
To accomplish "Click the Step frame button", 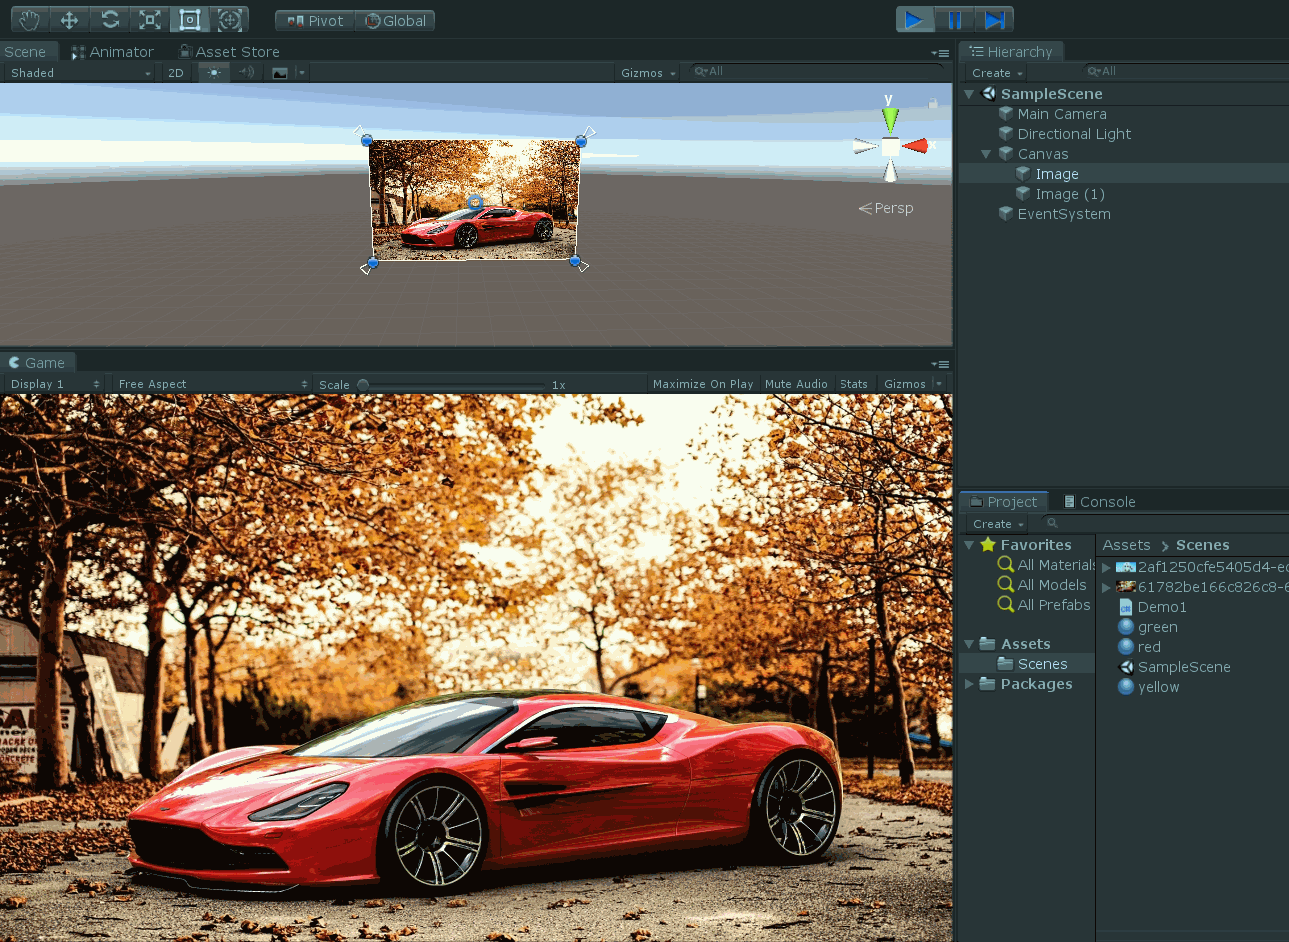I will coord(994,20).
